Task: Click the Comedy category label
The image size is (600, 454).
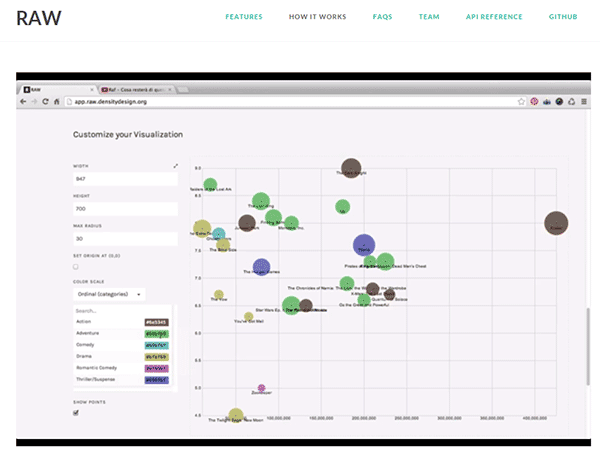Action: pos(85,345)
